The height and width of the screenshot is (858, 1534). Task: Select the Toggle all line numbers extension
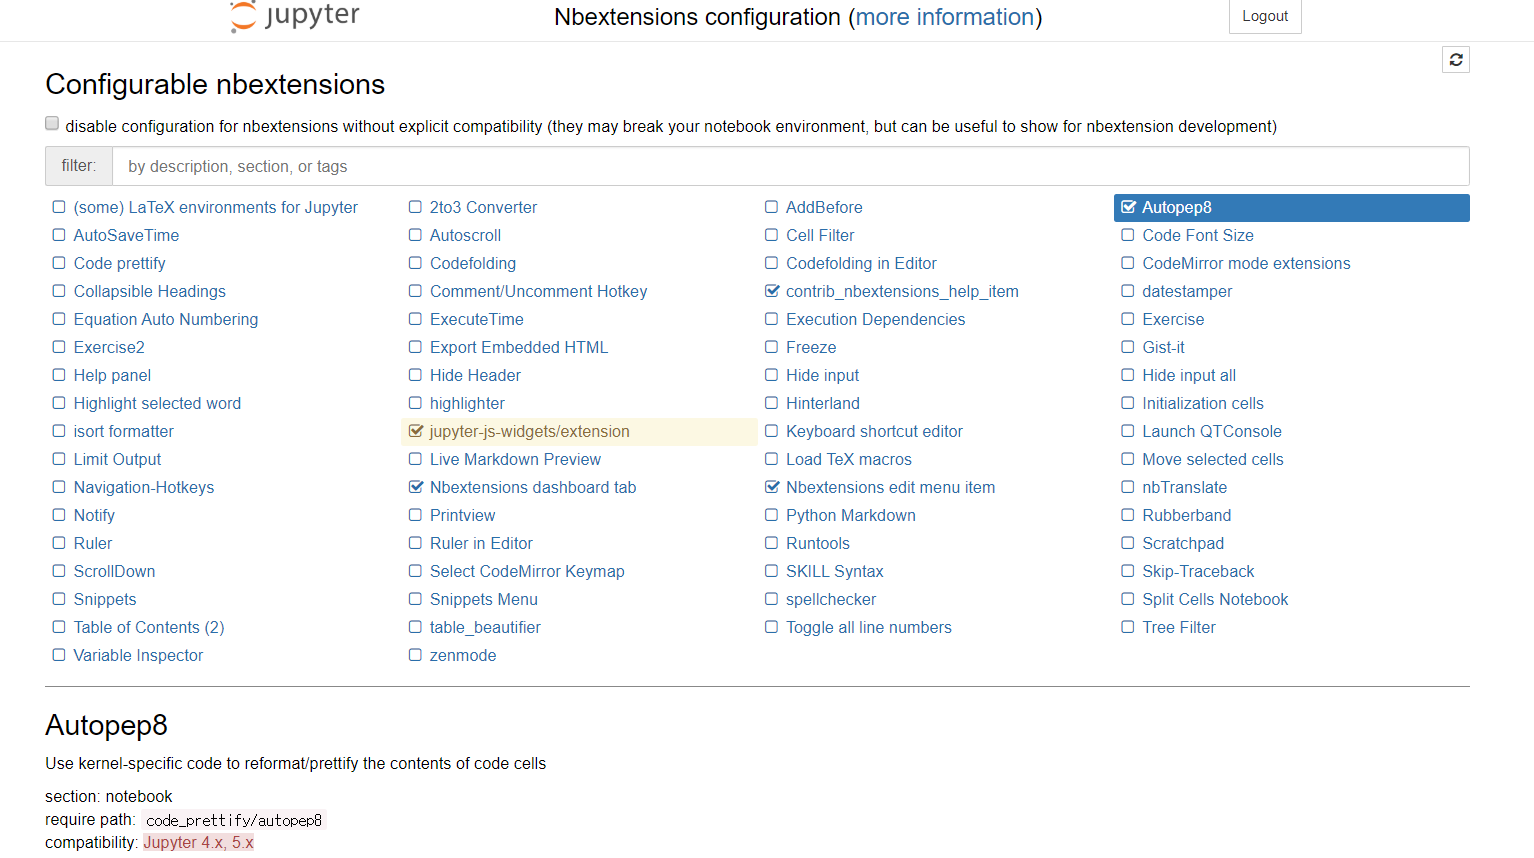pyautogui.click(x=869, y=627)
